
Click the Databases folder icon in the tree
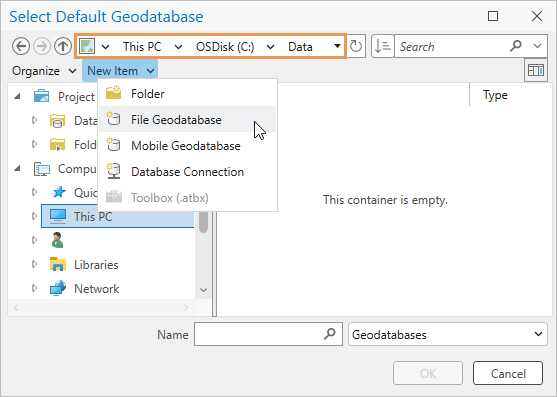(58, 121)
